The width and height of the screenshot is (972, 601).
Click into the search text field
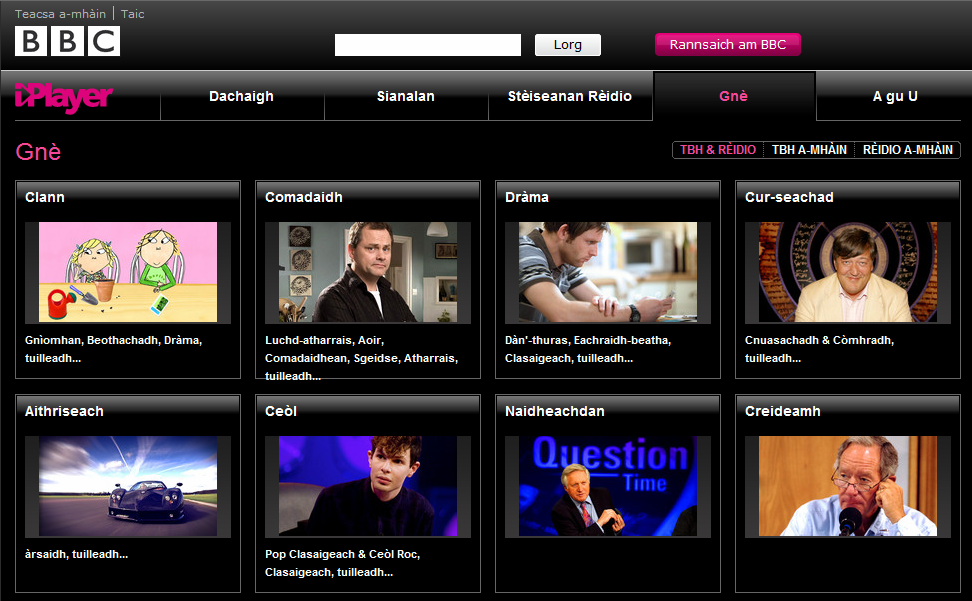427,45
